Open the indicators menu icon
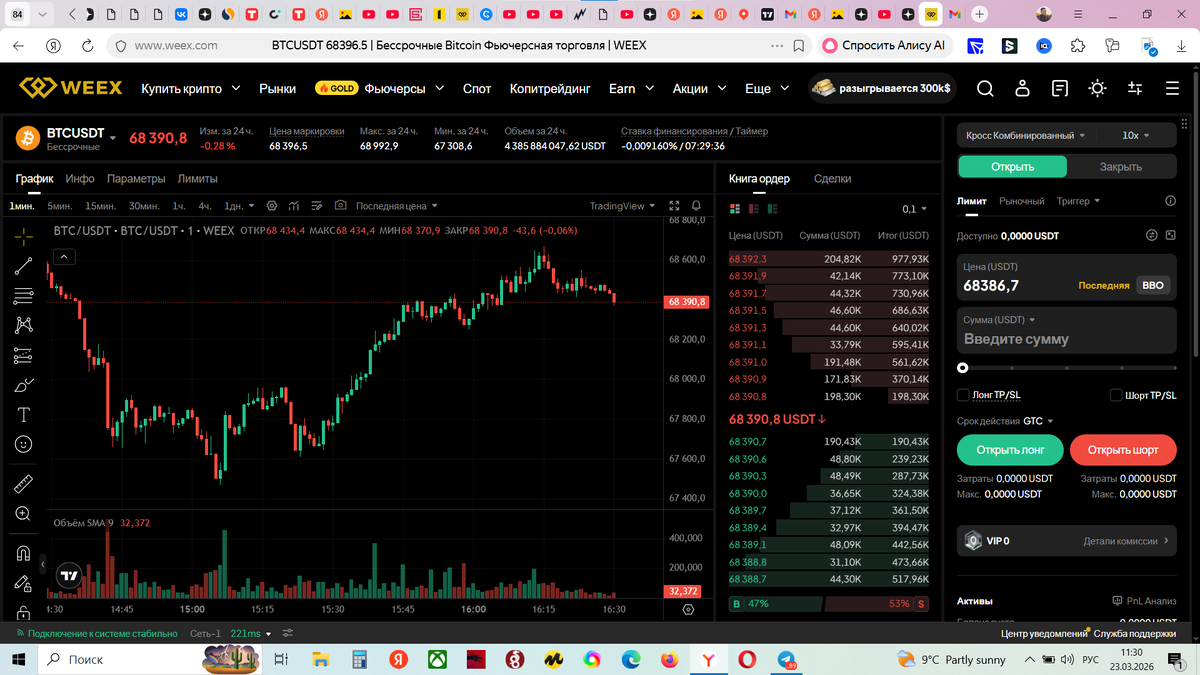This screenshot has width=1200, height=675. [294, 206]
